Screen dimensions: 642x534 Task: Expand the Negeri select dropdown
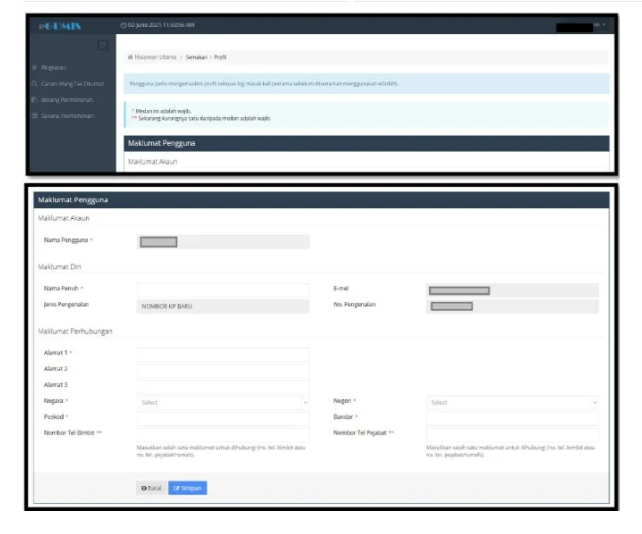tap(512, 403)
